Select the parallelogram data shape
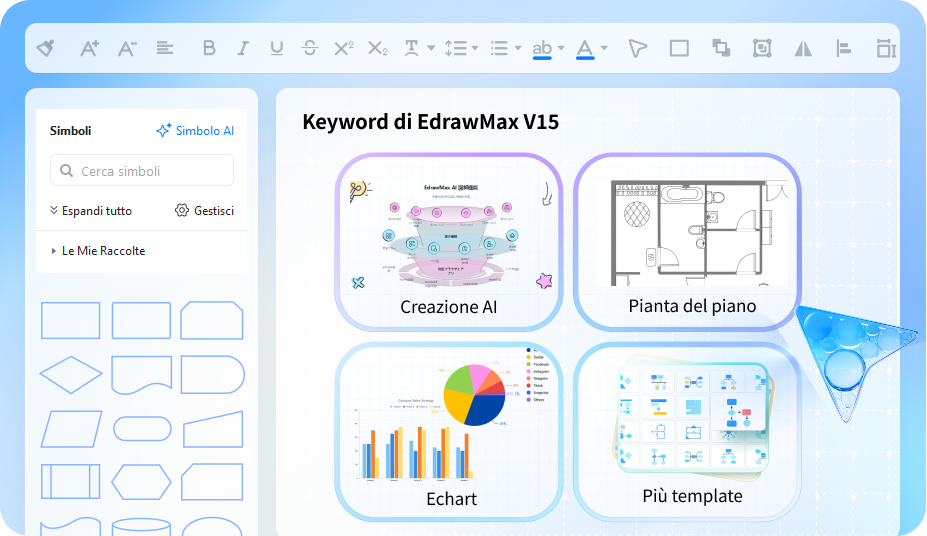 click(x=71, y=429)
